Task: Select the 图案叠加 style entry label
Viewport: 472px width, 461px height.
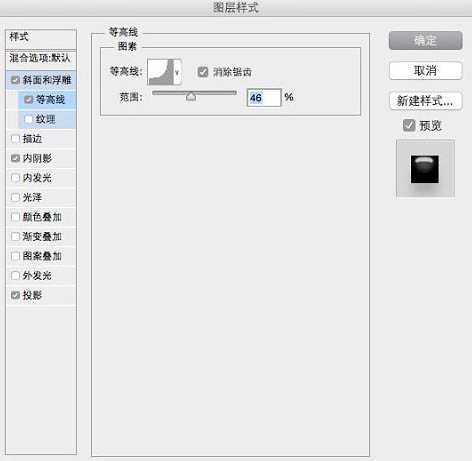Action: tap(42, 256)
